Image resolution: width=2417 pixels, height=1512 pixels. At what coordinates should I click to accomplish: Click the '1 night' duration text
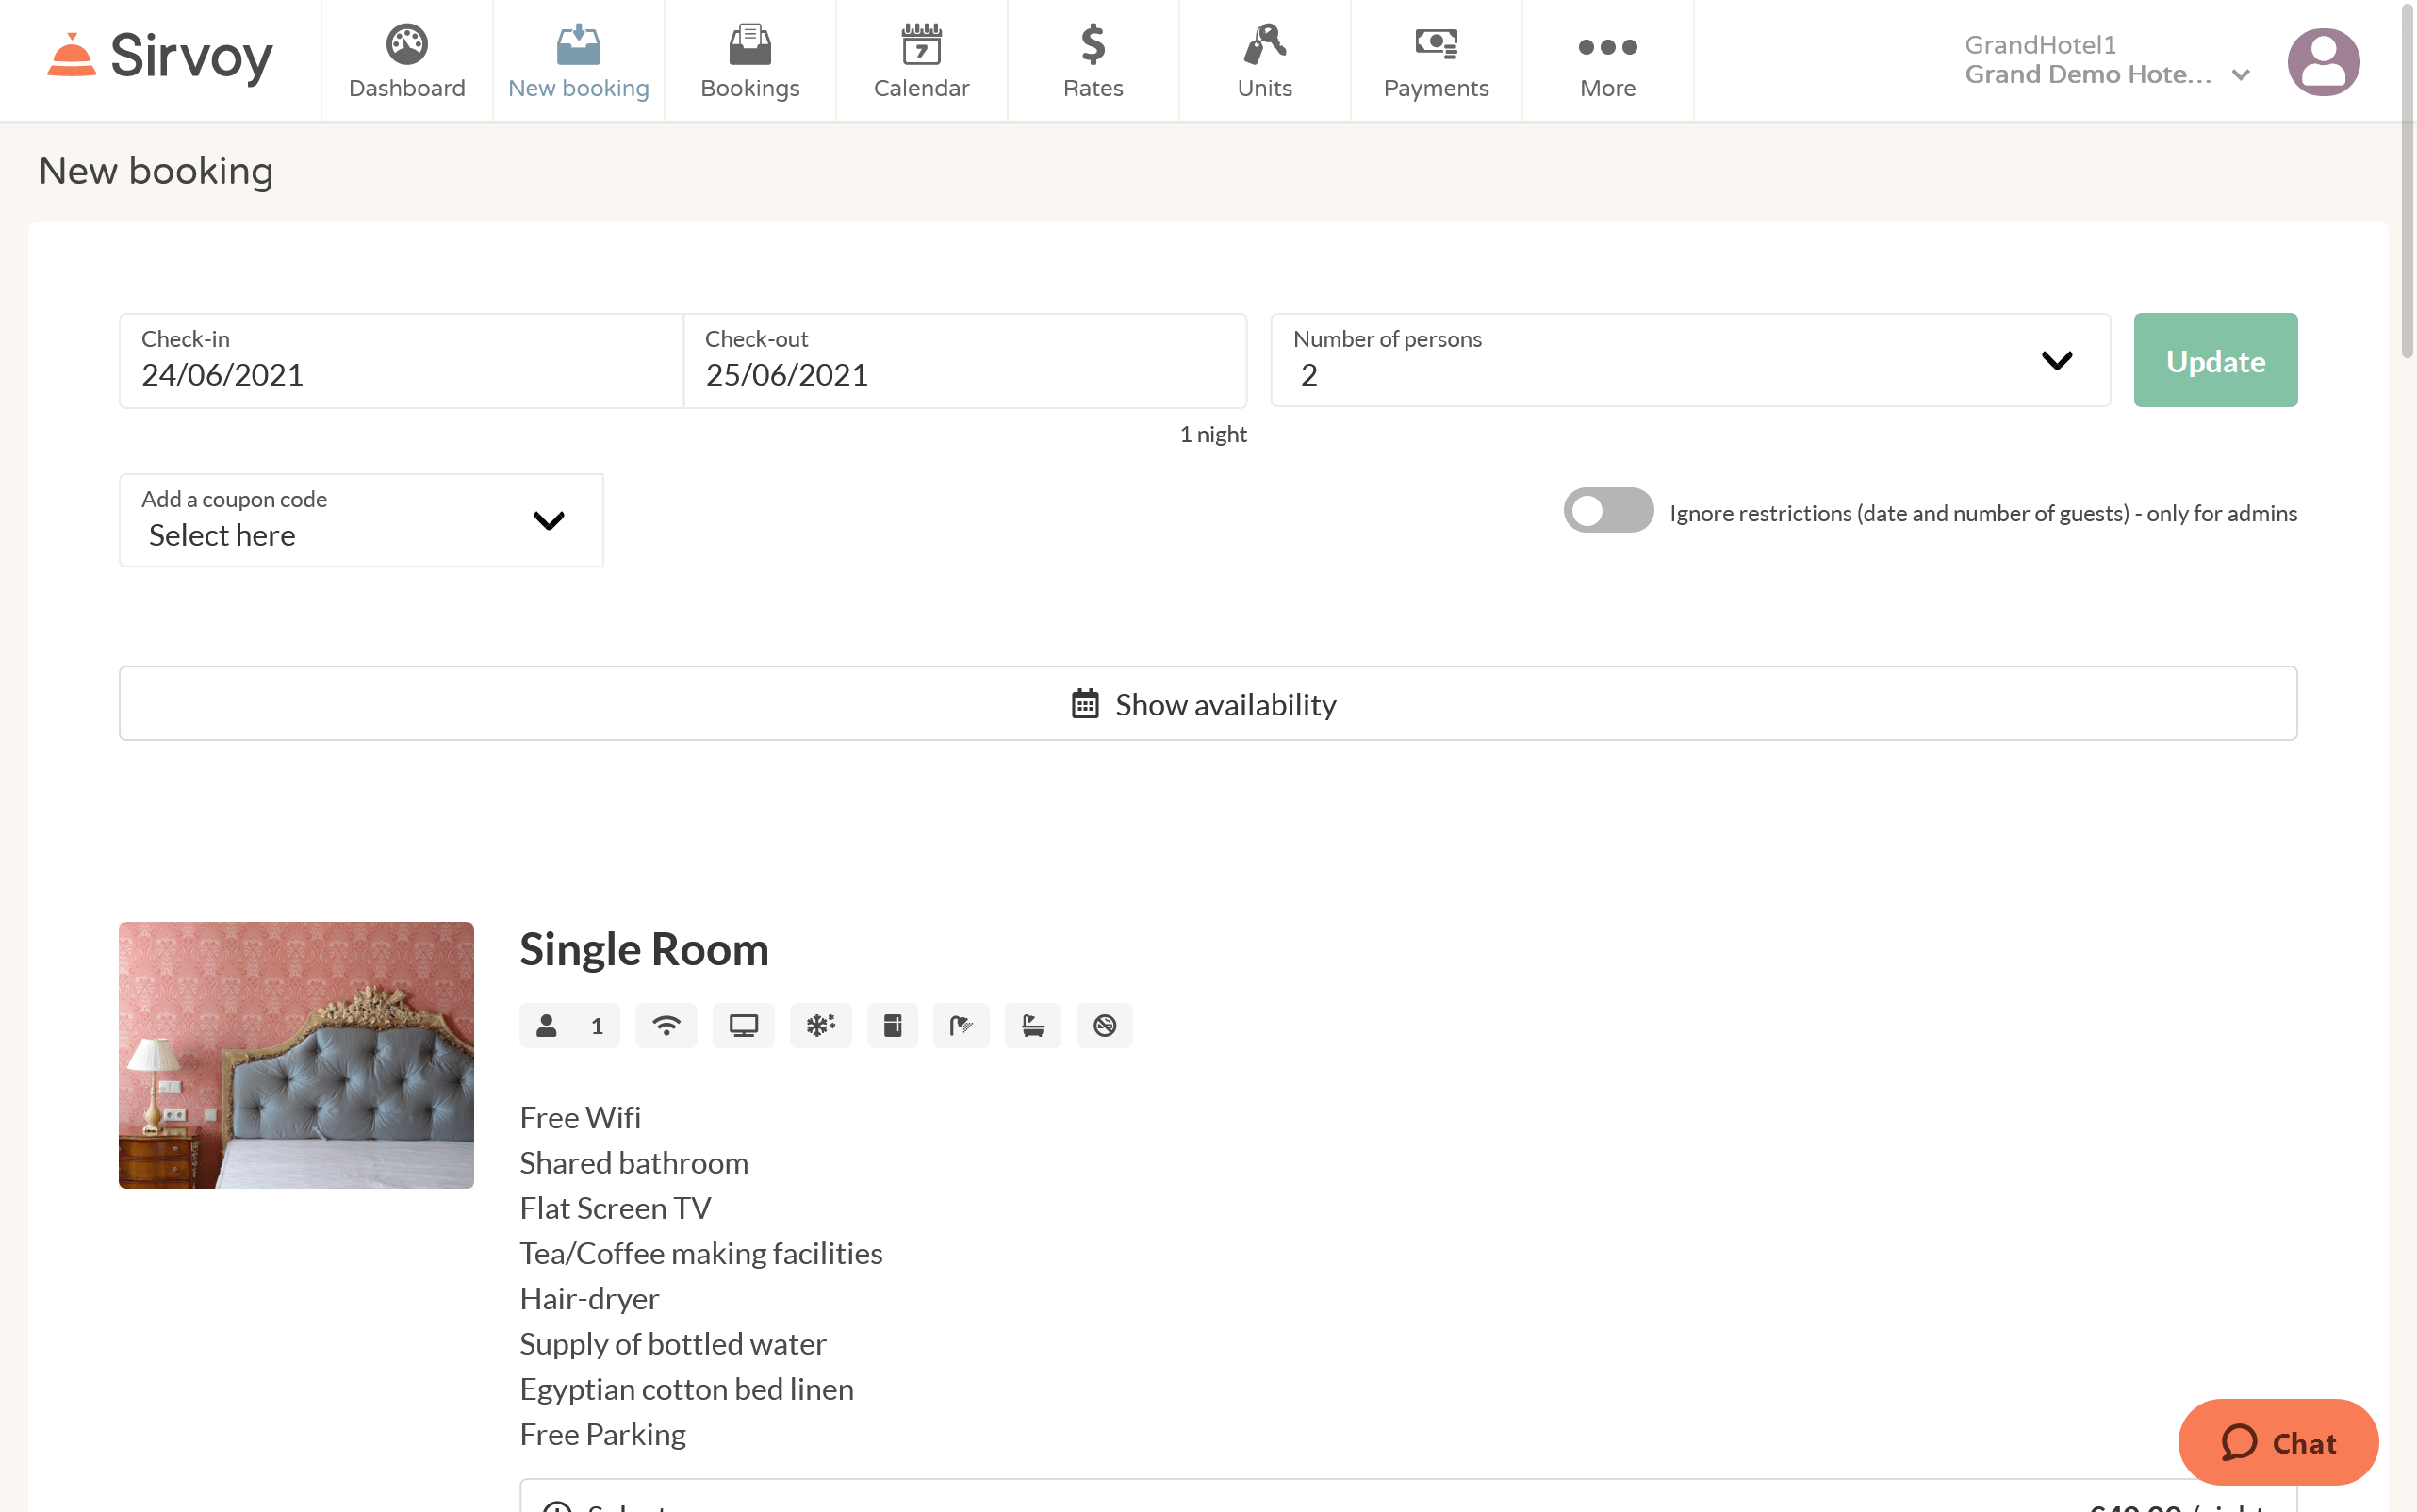coord(1213,434)
